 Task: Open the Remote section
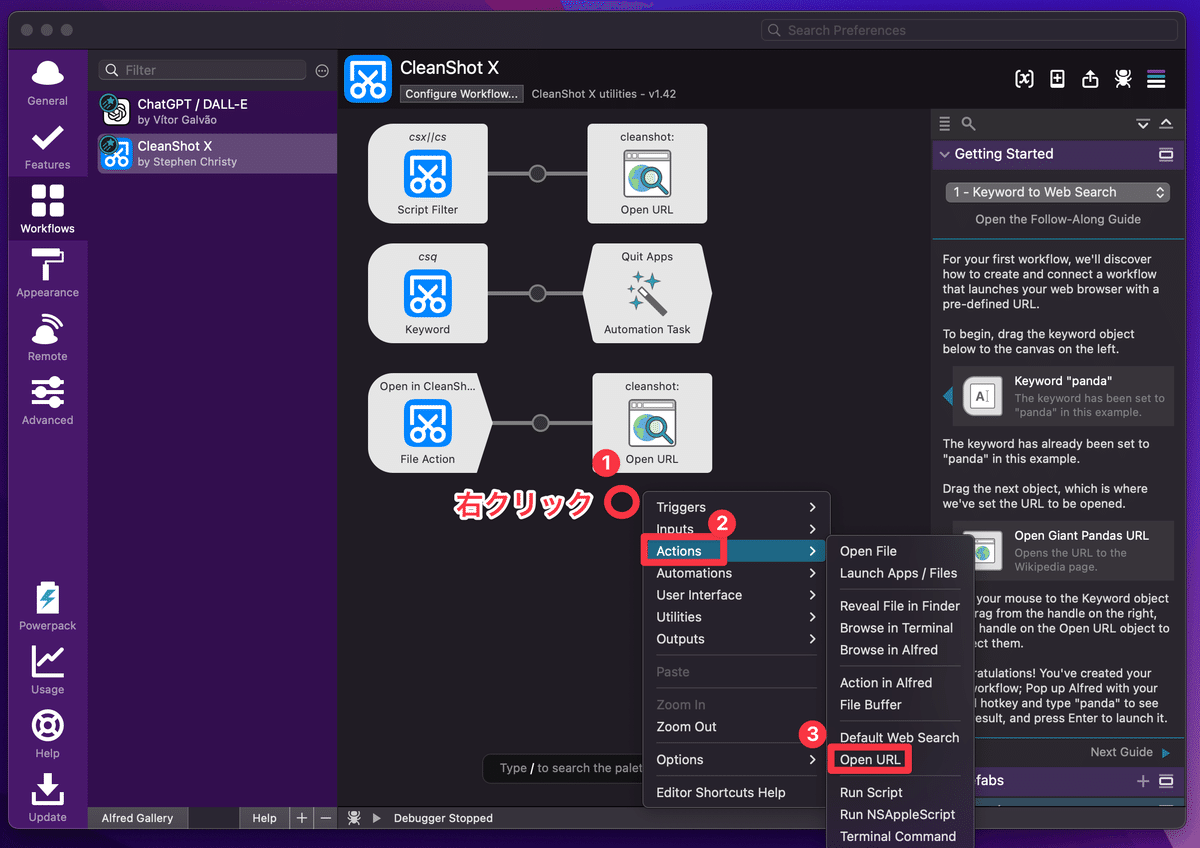(x=47, y=338)
